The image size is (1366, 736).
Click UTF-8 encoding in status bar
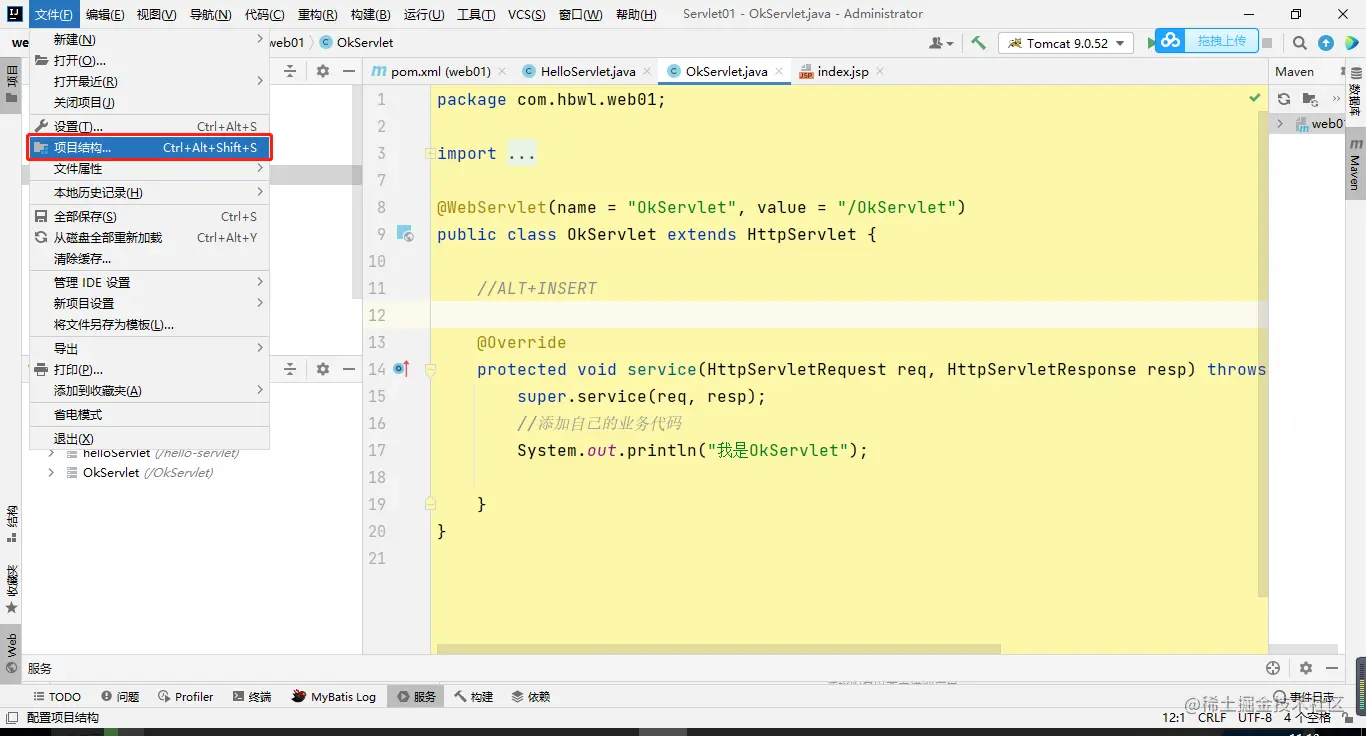1255,717
